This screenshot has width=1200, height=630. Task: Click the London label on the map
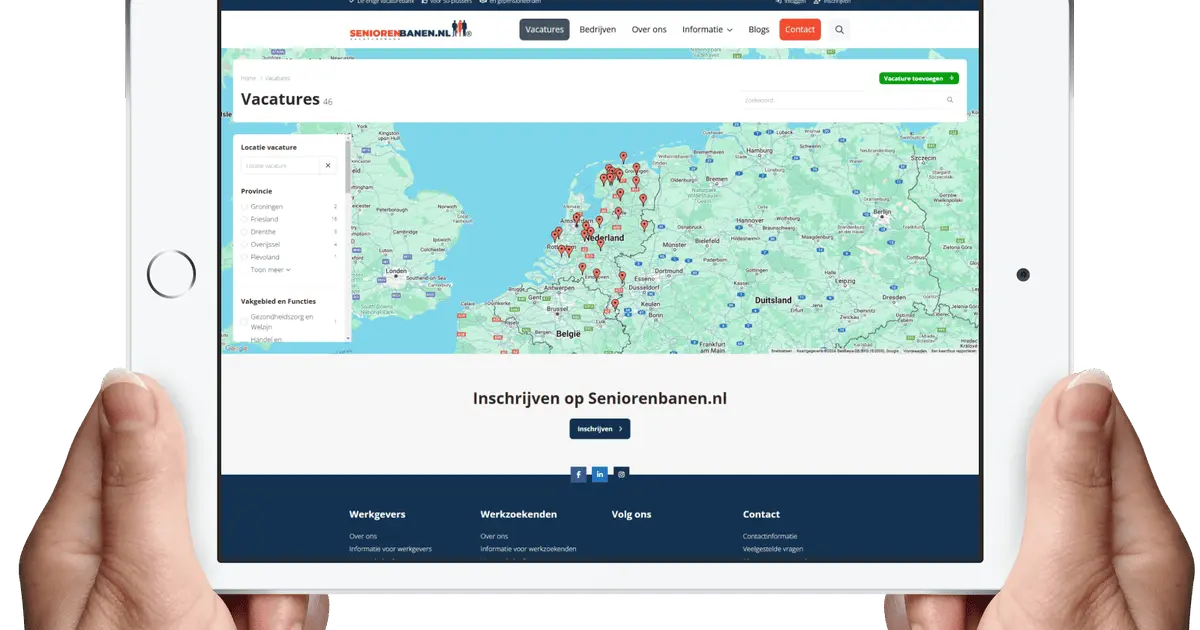tap(396, 271)
